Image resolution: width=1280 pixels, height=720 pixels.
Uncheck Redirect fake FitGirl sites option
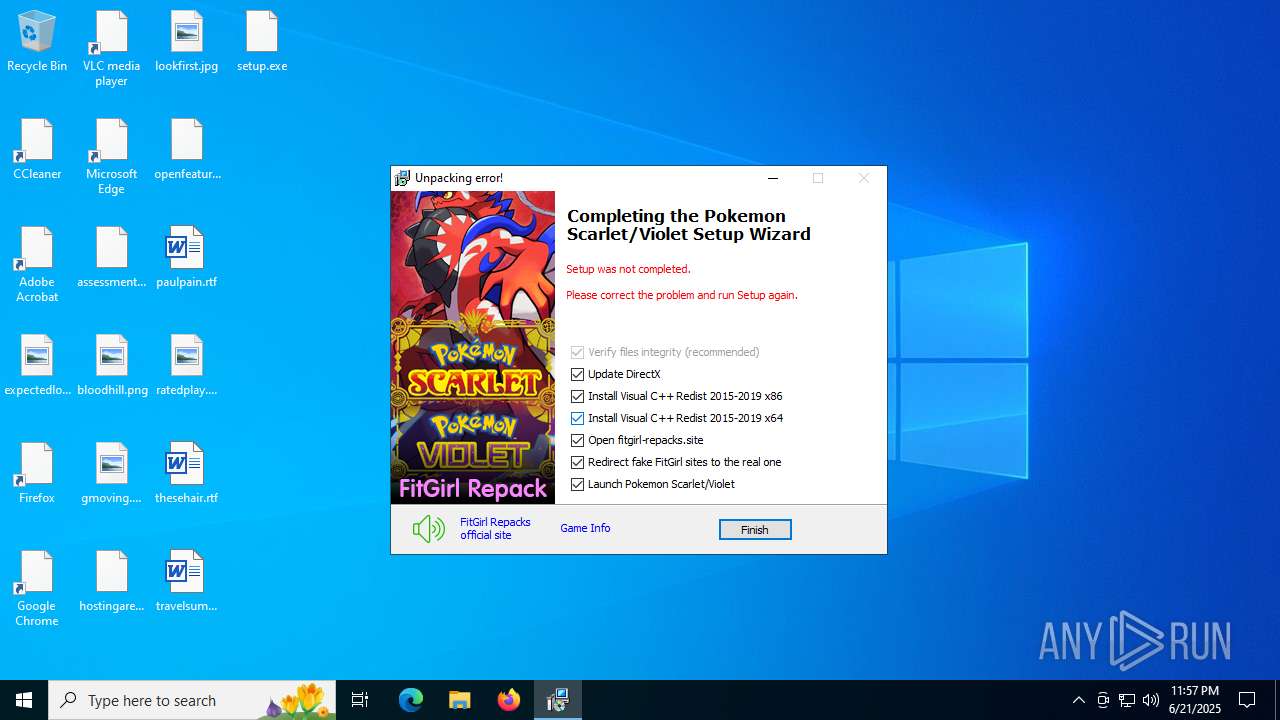[x=577, y=462]
